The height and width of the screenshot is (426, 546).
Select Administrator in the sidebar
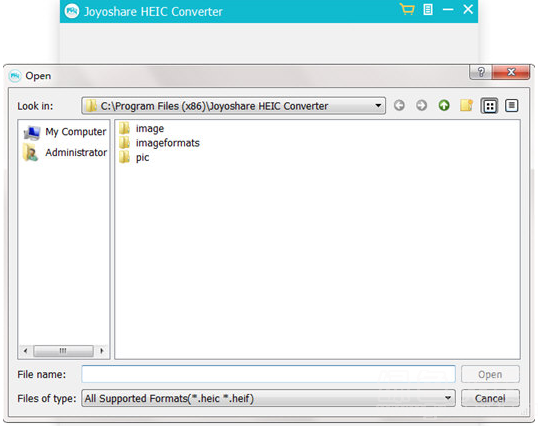click(x=65, y=153)
